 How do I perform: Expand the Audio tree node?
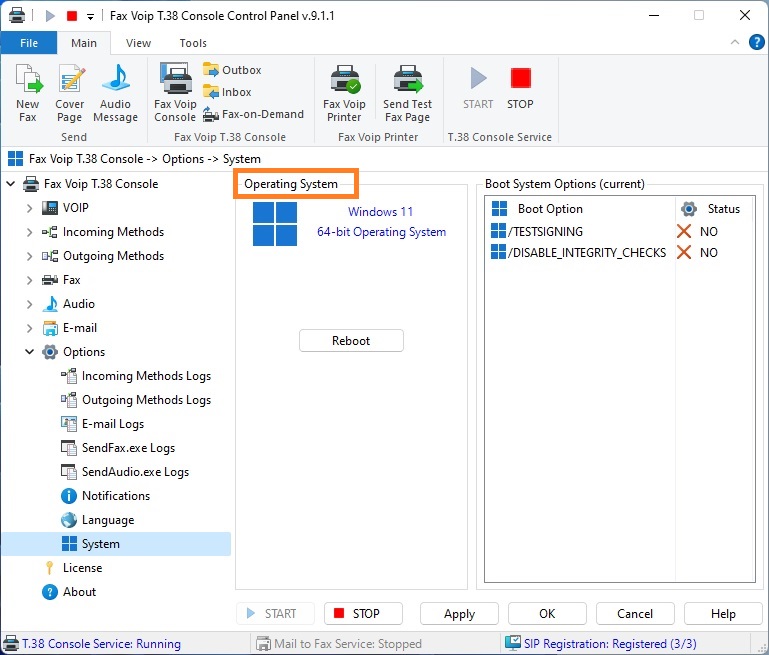(29, 304)
